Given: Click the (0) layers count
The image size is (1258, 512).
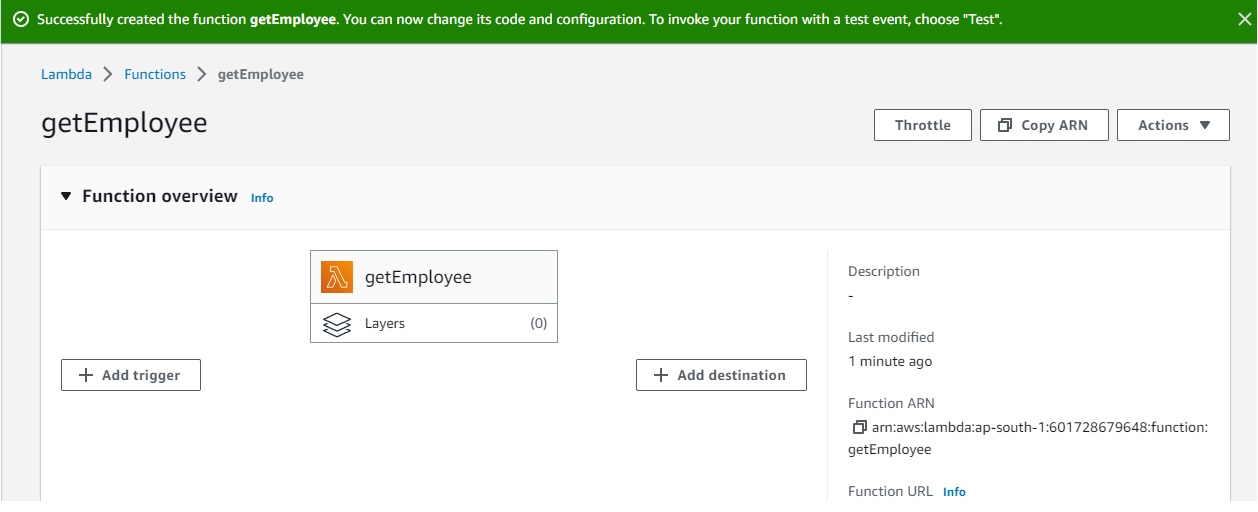Looking at the screenshot, I should click(538, 323).
